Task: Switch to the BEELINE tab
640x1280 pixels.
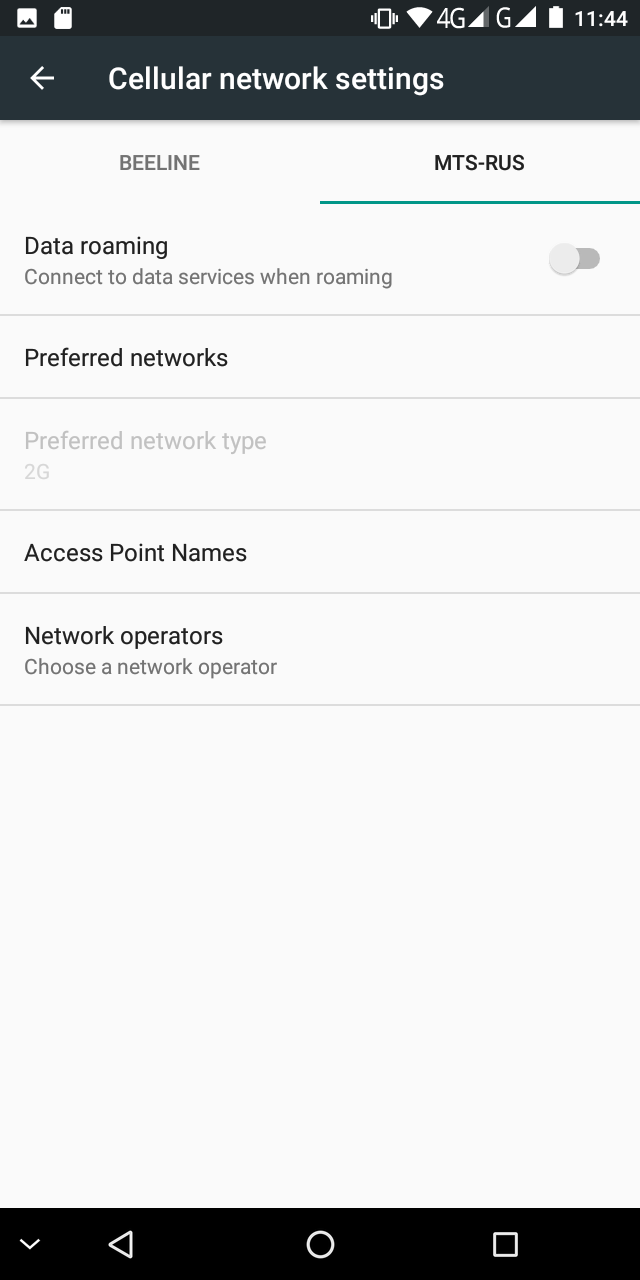Action: click(160, 163)
